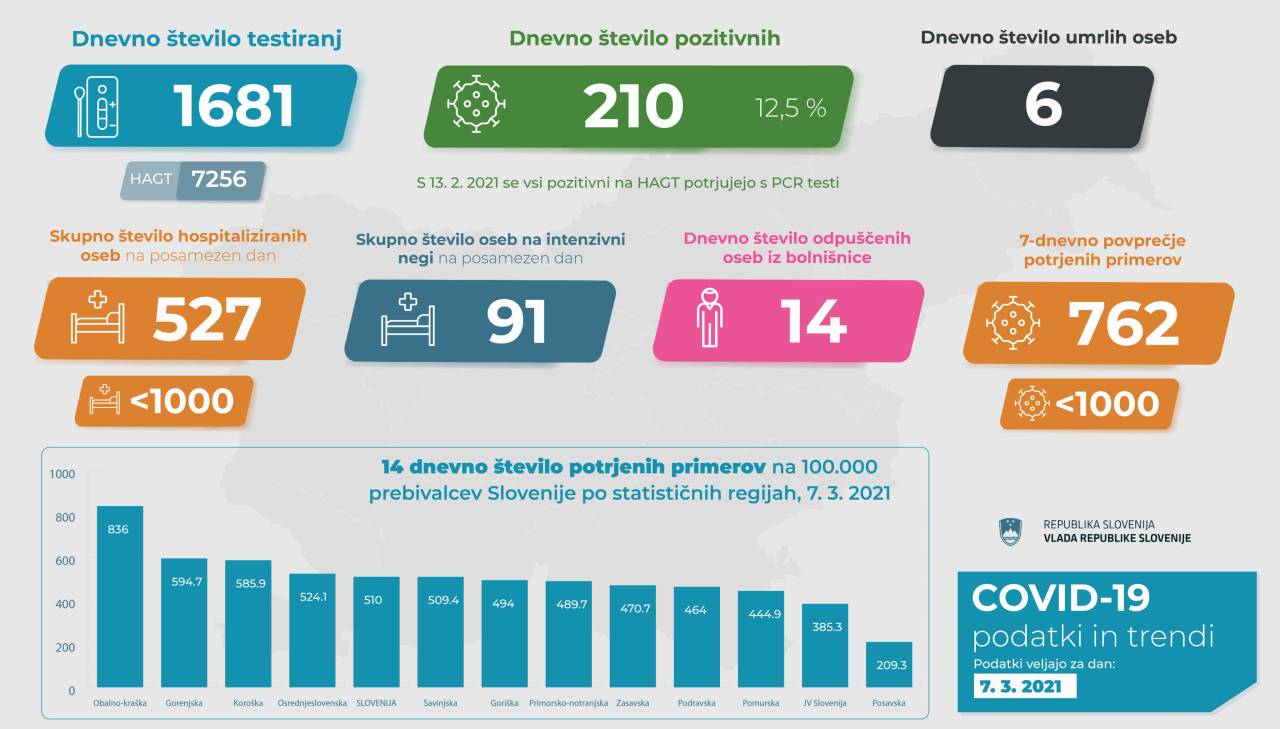Click the virus icon beside 762
1280x729 pixels.
(1013, 323)
